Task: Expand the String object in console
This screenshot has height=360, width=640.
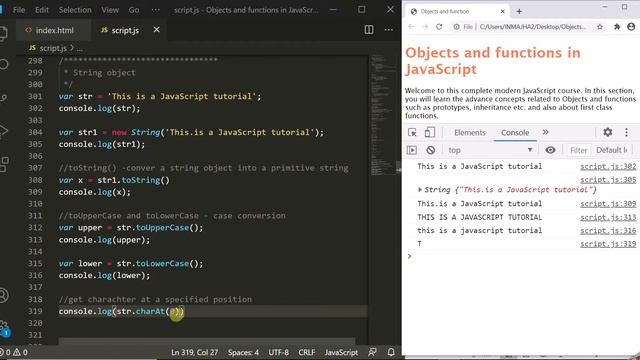Action: coord(420,189)
